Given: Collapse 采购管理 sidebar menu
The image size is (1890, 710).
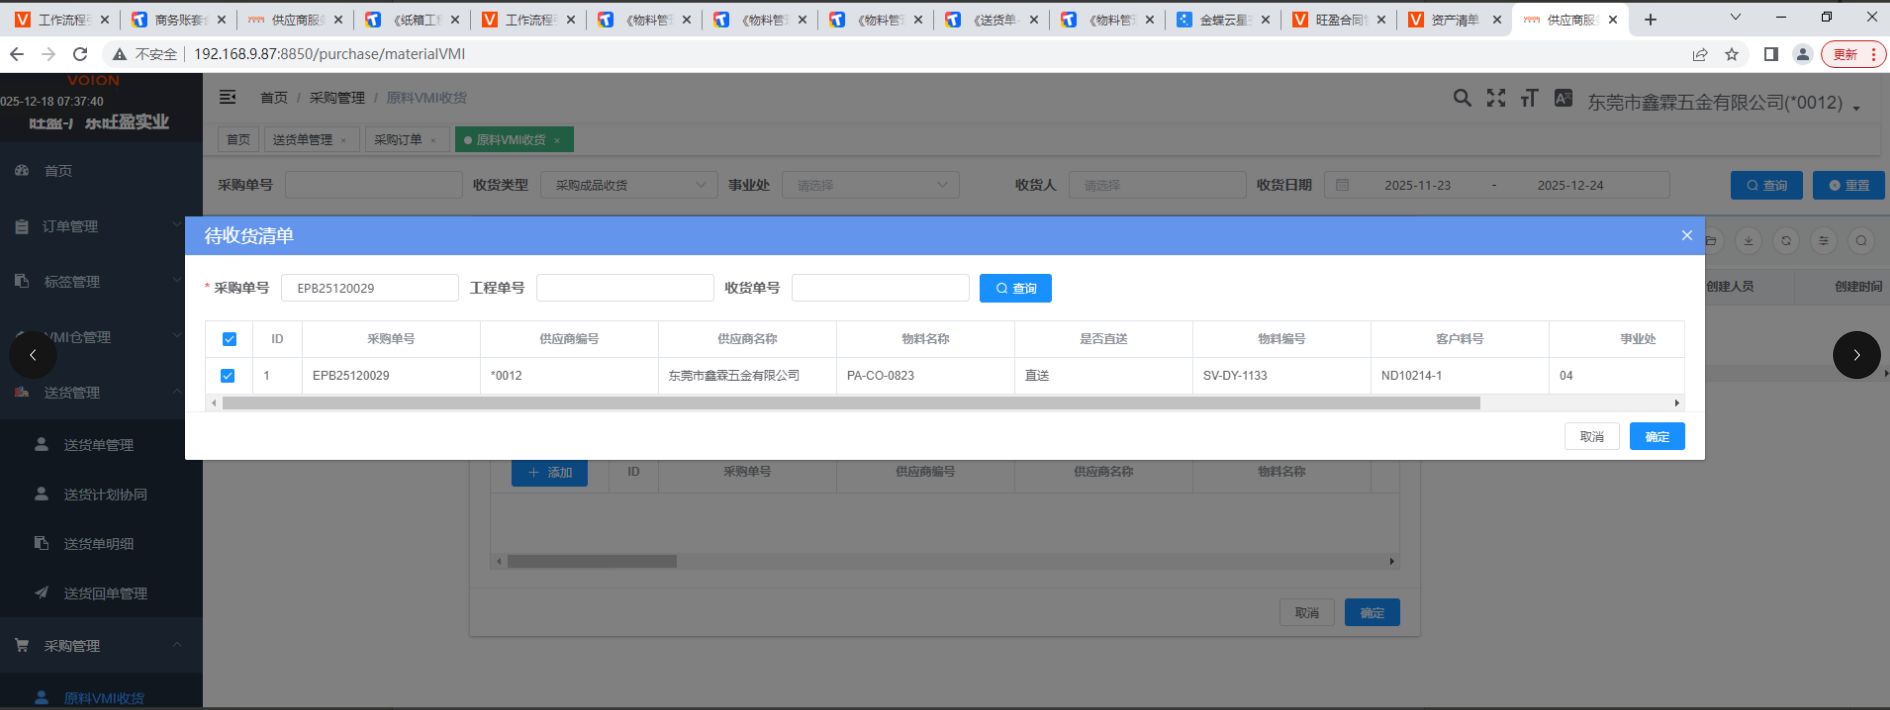Looking at the screenshot, I should (x=101, y=646).
